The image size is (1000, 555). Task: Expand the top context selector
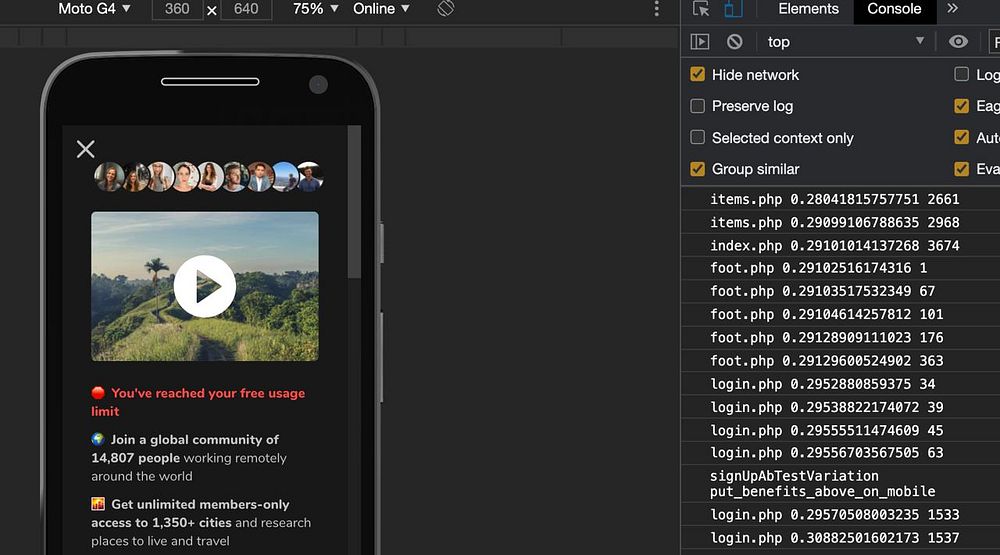point(845,41)
